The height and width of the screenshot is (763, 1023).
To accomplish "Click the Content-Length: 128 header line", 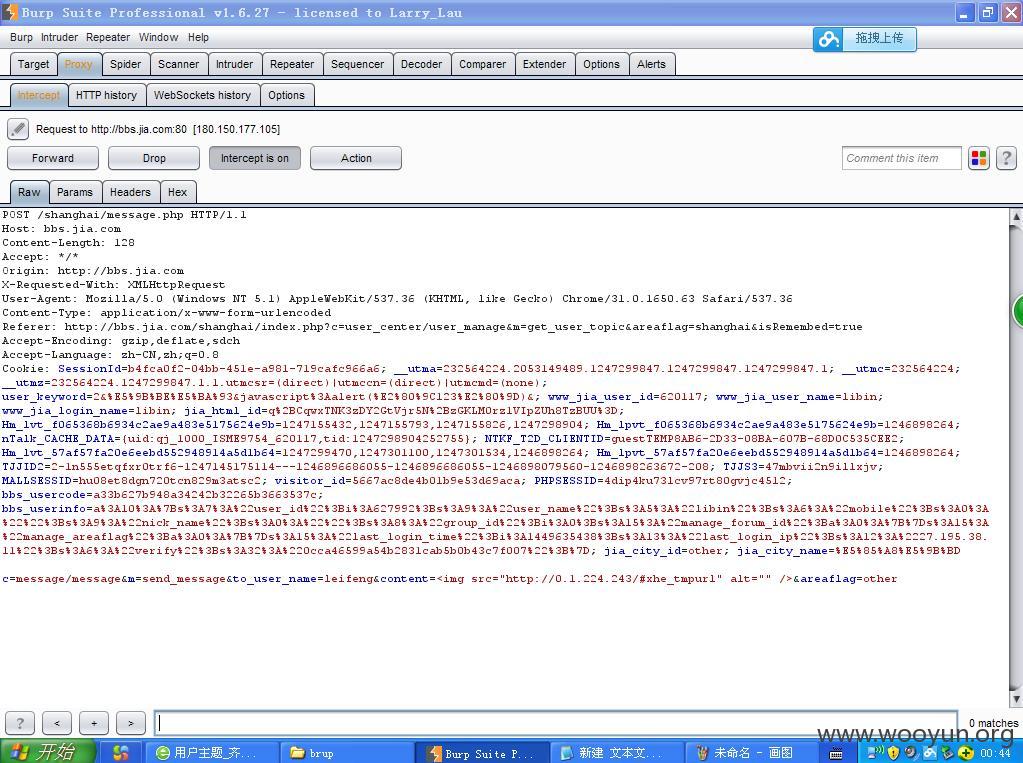I will point(68,243).
